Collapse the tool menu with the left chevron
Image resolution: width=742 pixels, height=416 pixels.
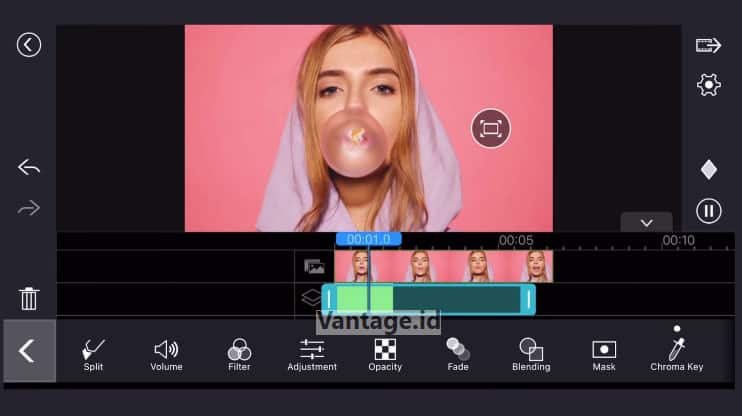coord(29,351)
